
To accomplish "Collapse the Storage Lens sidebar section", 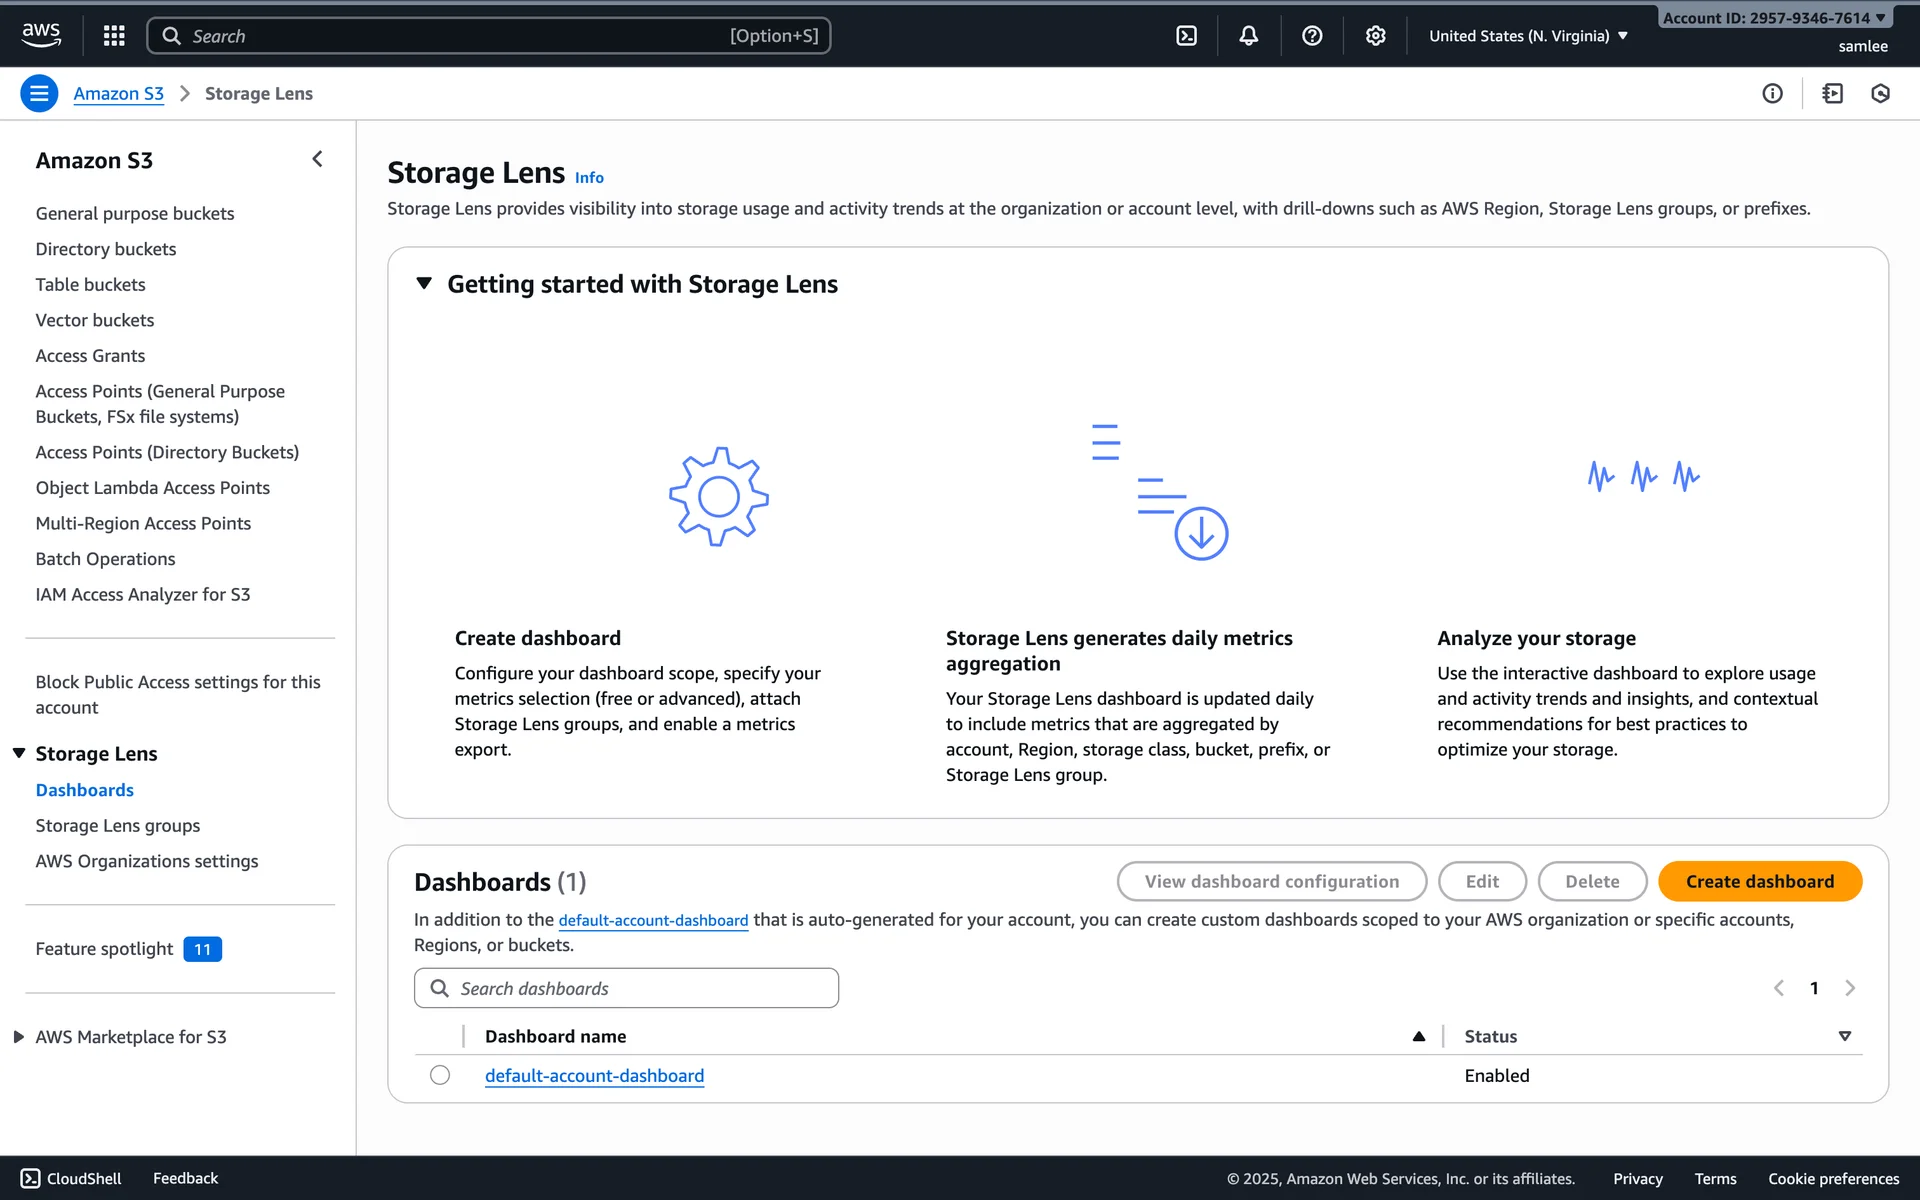I will pos(19,753).
